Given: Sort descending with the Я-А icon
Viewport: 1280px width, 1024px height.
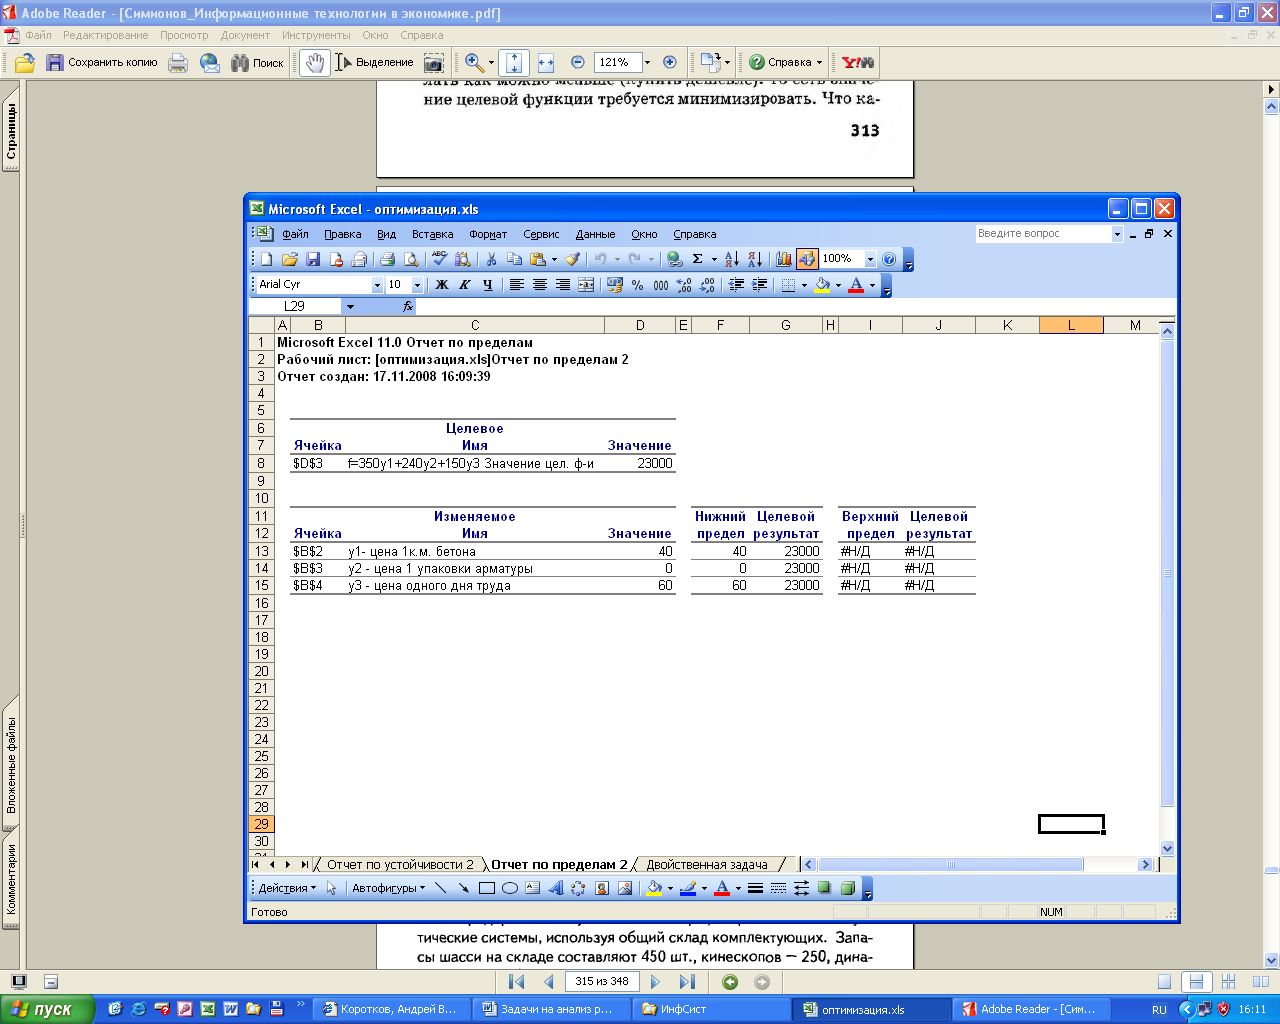Looking at the screenshot, I should click(x=755, y=259).
